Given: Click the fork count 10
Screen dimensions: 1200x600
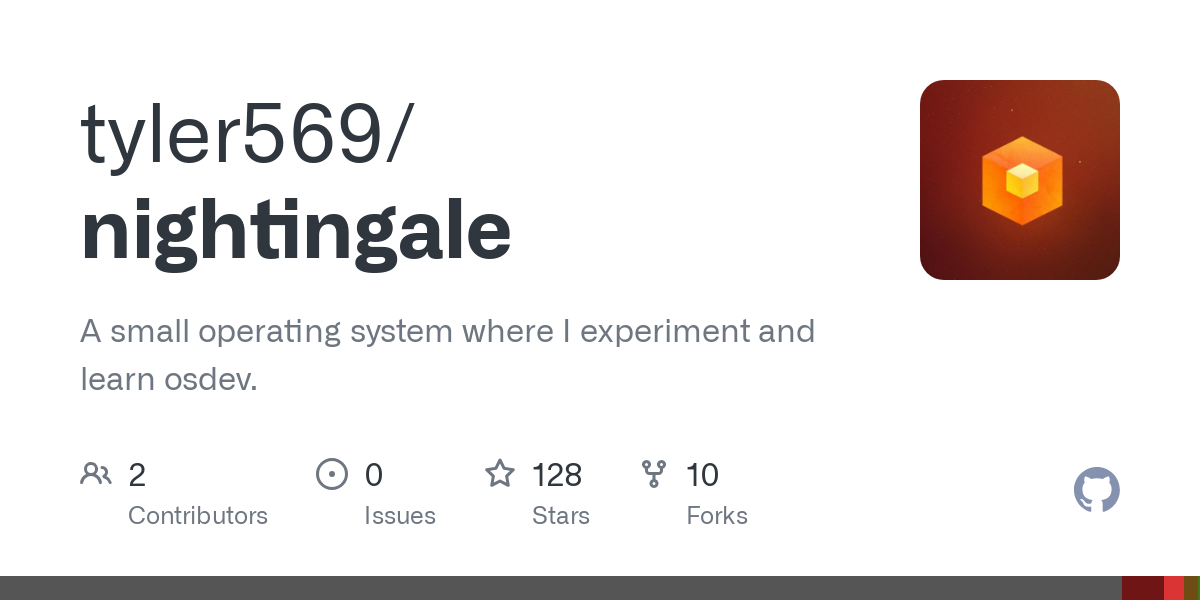Looking at the screenshot, I should (x=702, y=475).
